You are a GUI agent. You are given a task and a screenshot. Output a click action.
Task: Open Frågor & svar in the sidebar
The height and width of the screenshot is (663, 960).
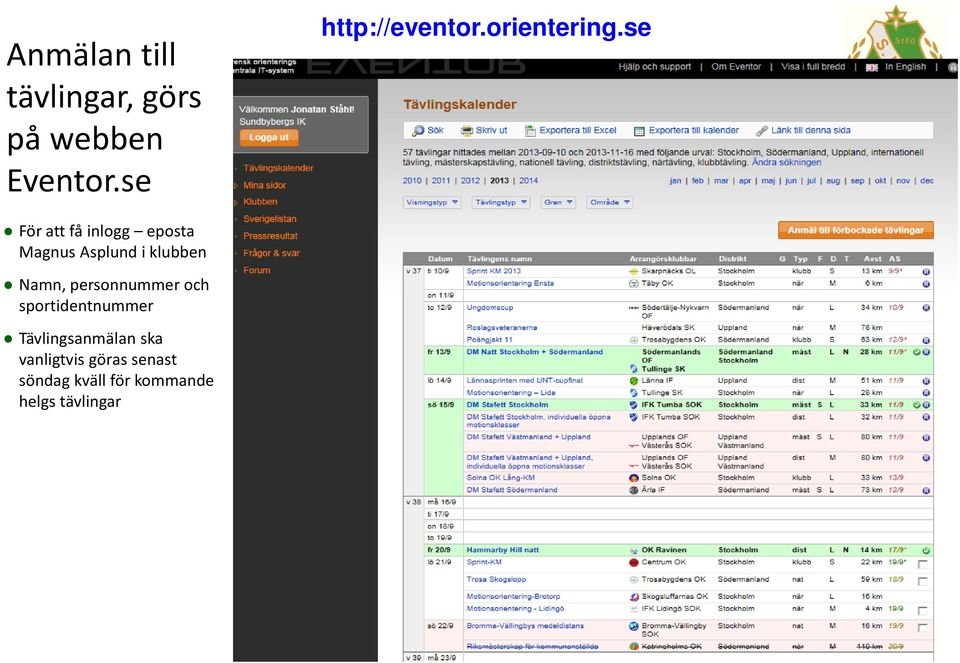[x=271, y=253]
